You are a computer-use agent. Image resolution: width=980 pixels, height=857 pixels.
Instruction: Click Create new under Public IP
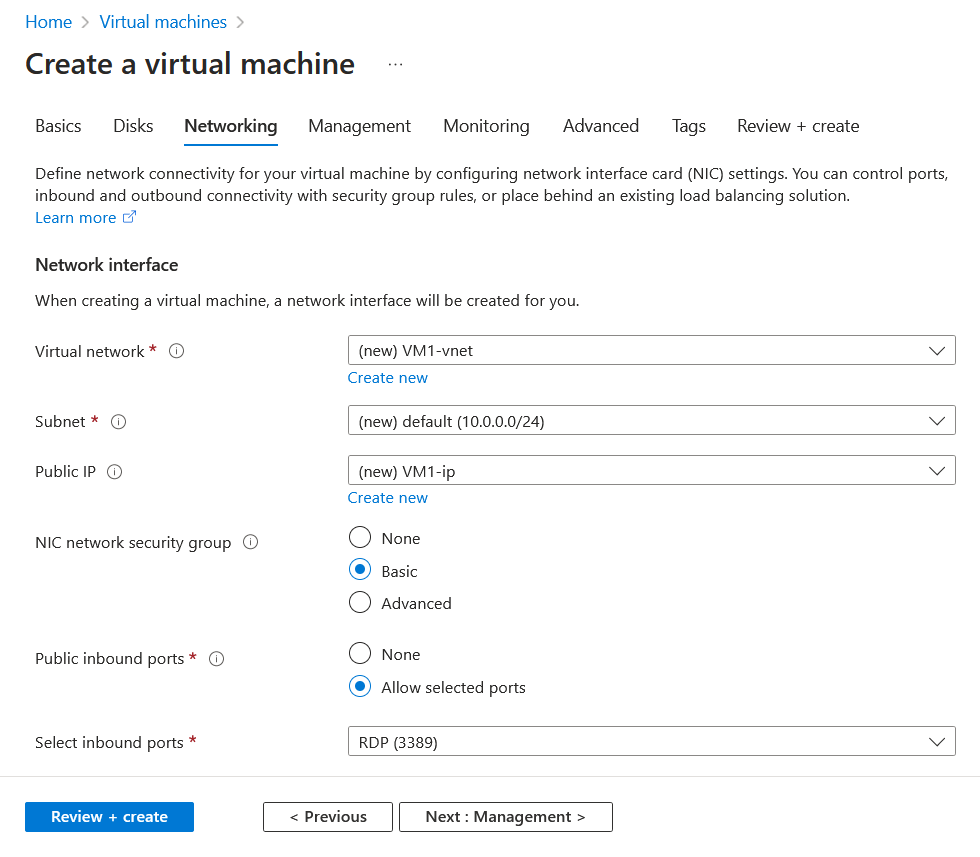(388, 497)
